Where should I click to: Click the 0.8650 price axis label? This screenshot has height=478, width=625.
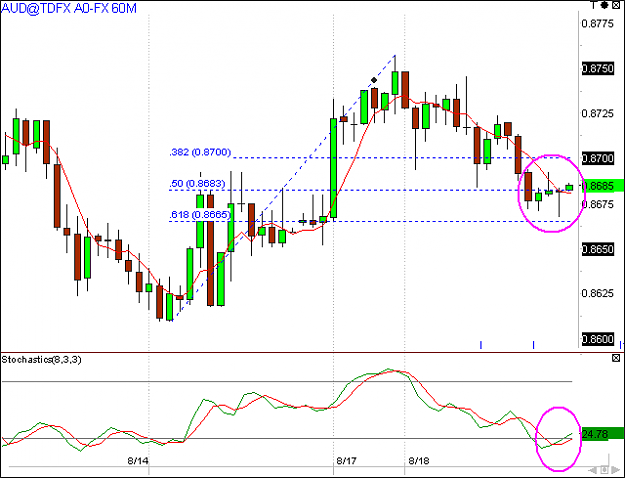pyautogui.click(x=597, y=249)
